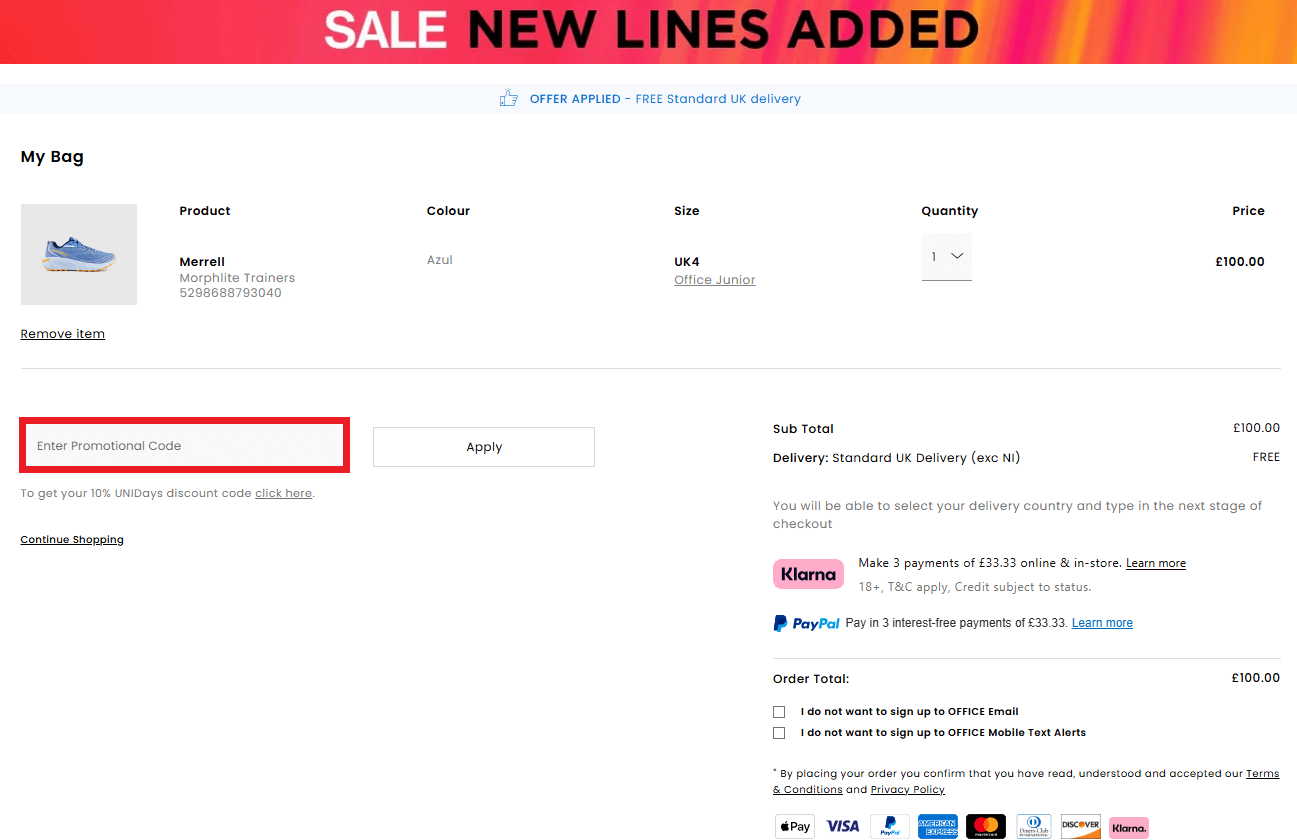Click the Remove item link

coord(63,334)
